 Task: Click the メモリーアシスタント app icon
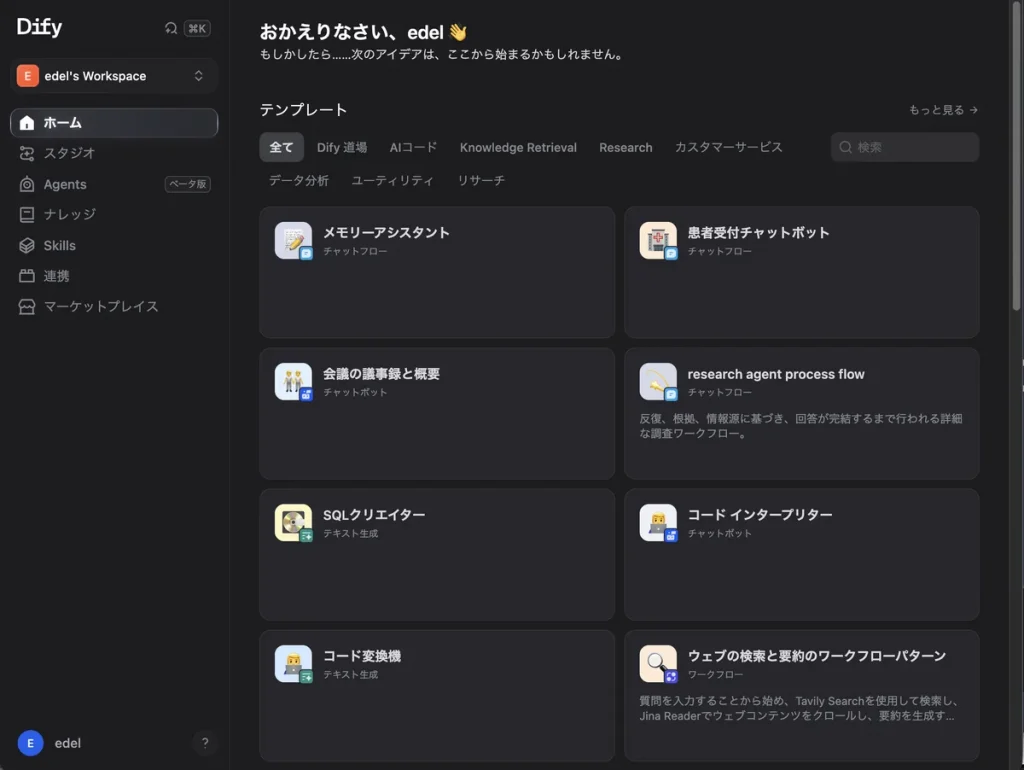[x=293, y=240]
